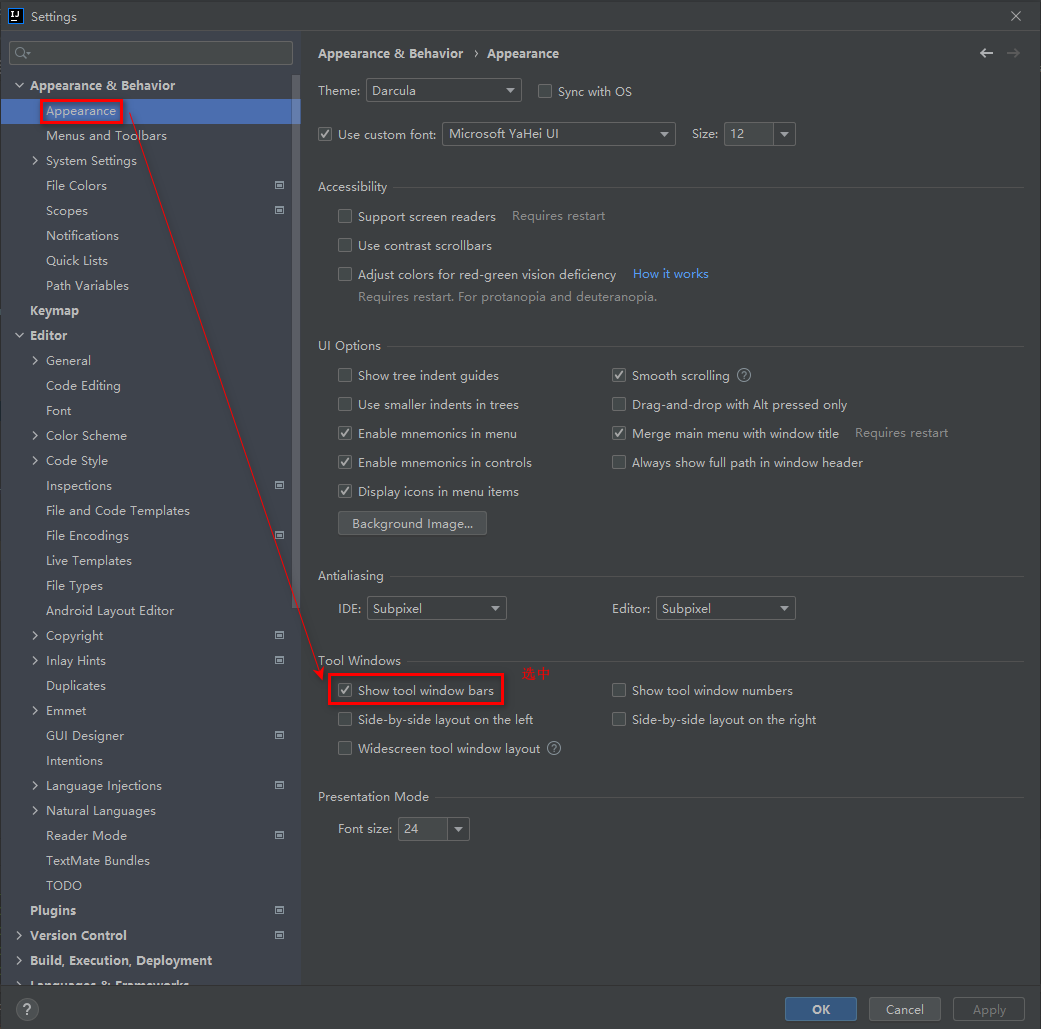Viewport: 1041px width, 1029px height.
Task: Select Path Variables settings page
Action: [87, 285]
